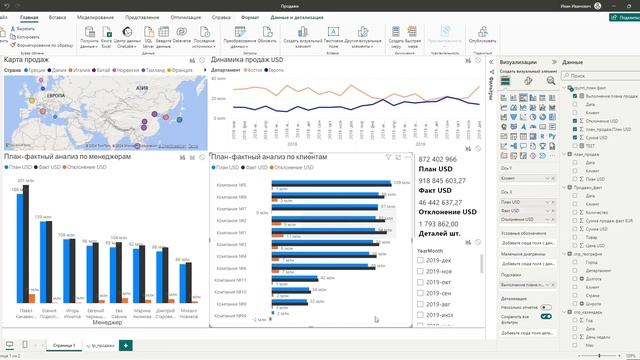Viewport: 640px width, 360px height.
Task: Check the 2019-ноя slicer box
Action: pyautogui.click(x=420, y=271)
